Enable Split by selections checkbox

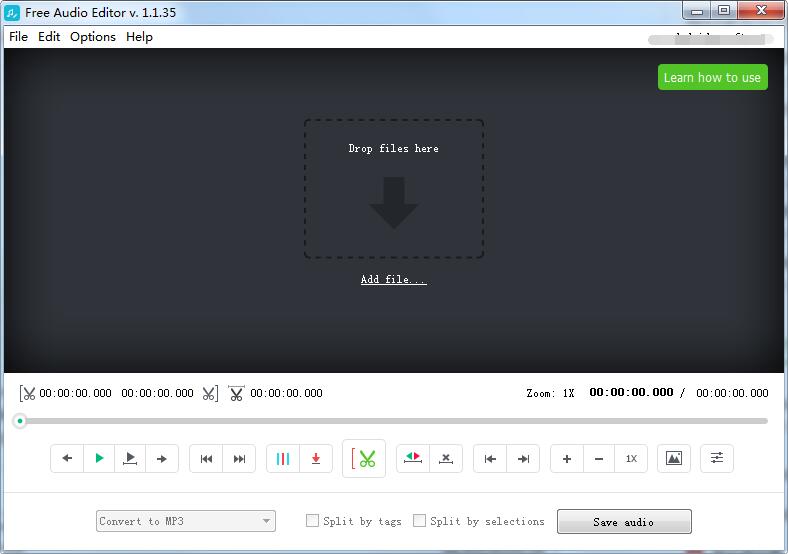pos(419,520)
